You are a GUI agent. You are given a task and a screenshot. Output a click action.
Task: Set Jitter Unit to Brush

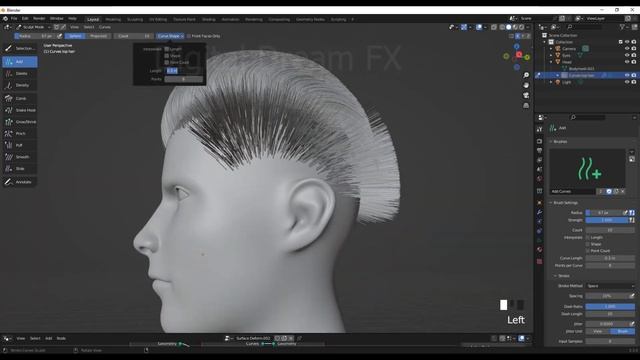click(623, 331)
